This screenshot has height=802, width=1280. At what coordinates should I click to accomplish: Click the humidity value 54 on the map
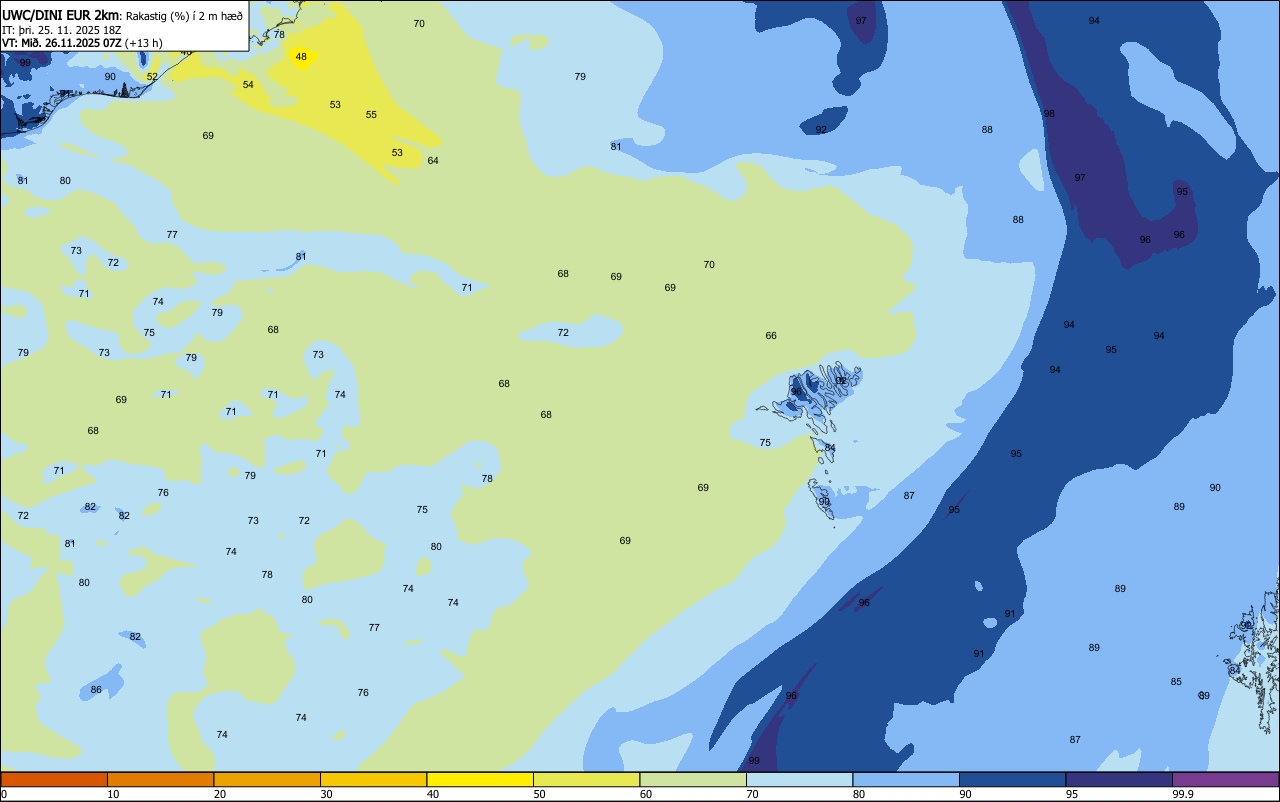point(248,85)
